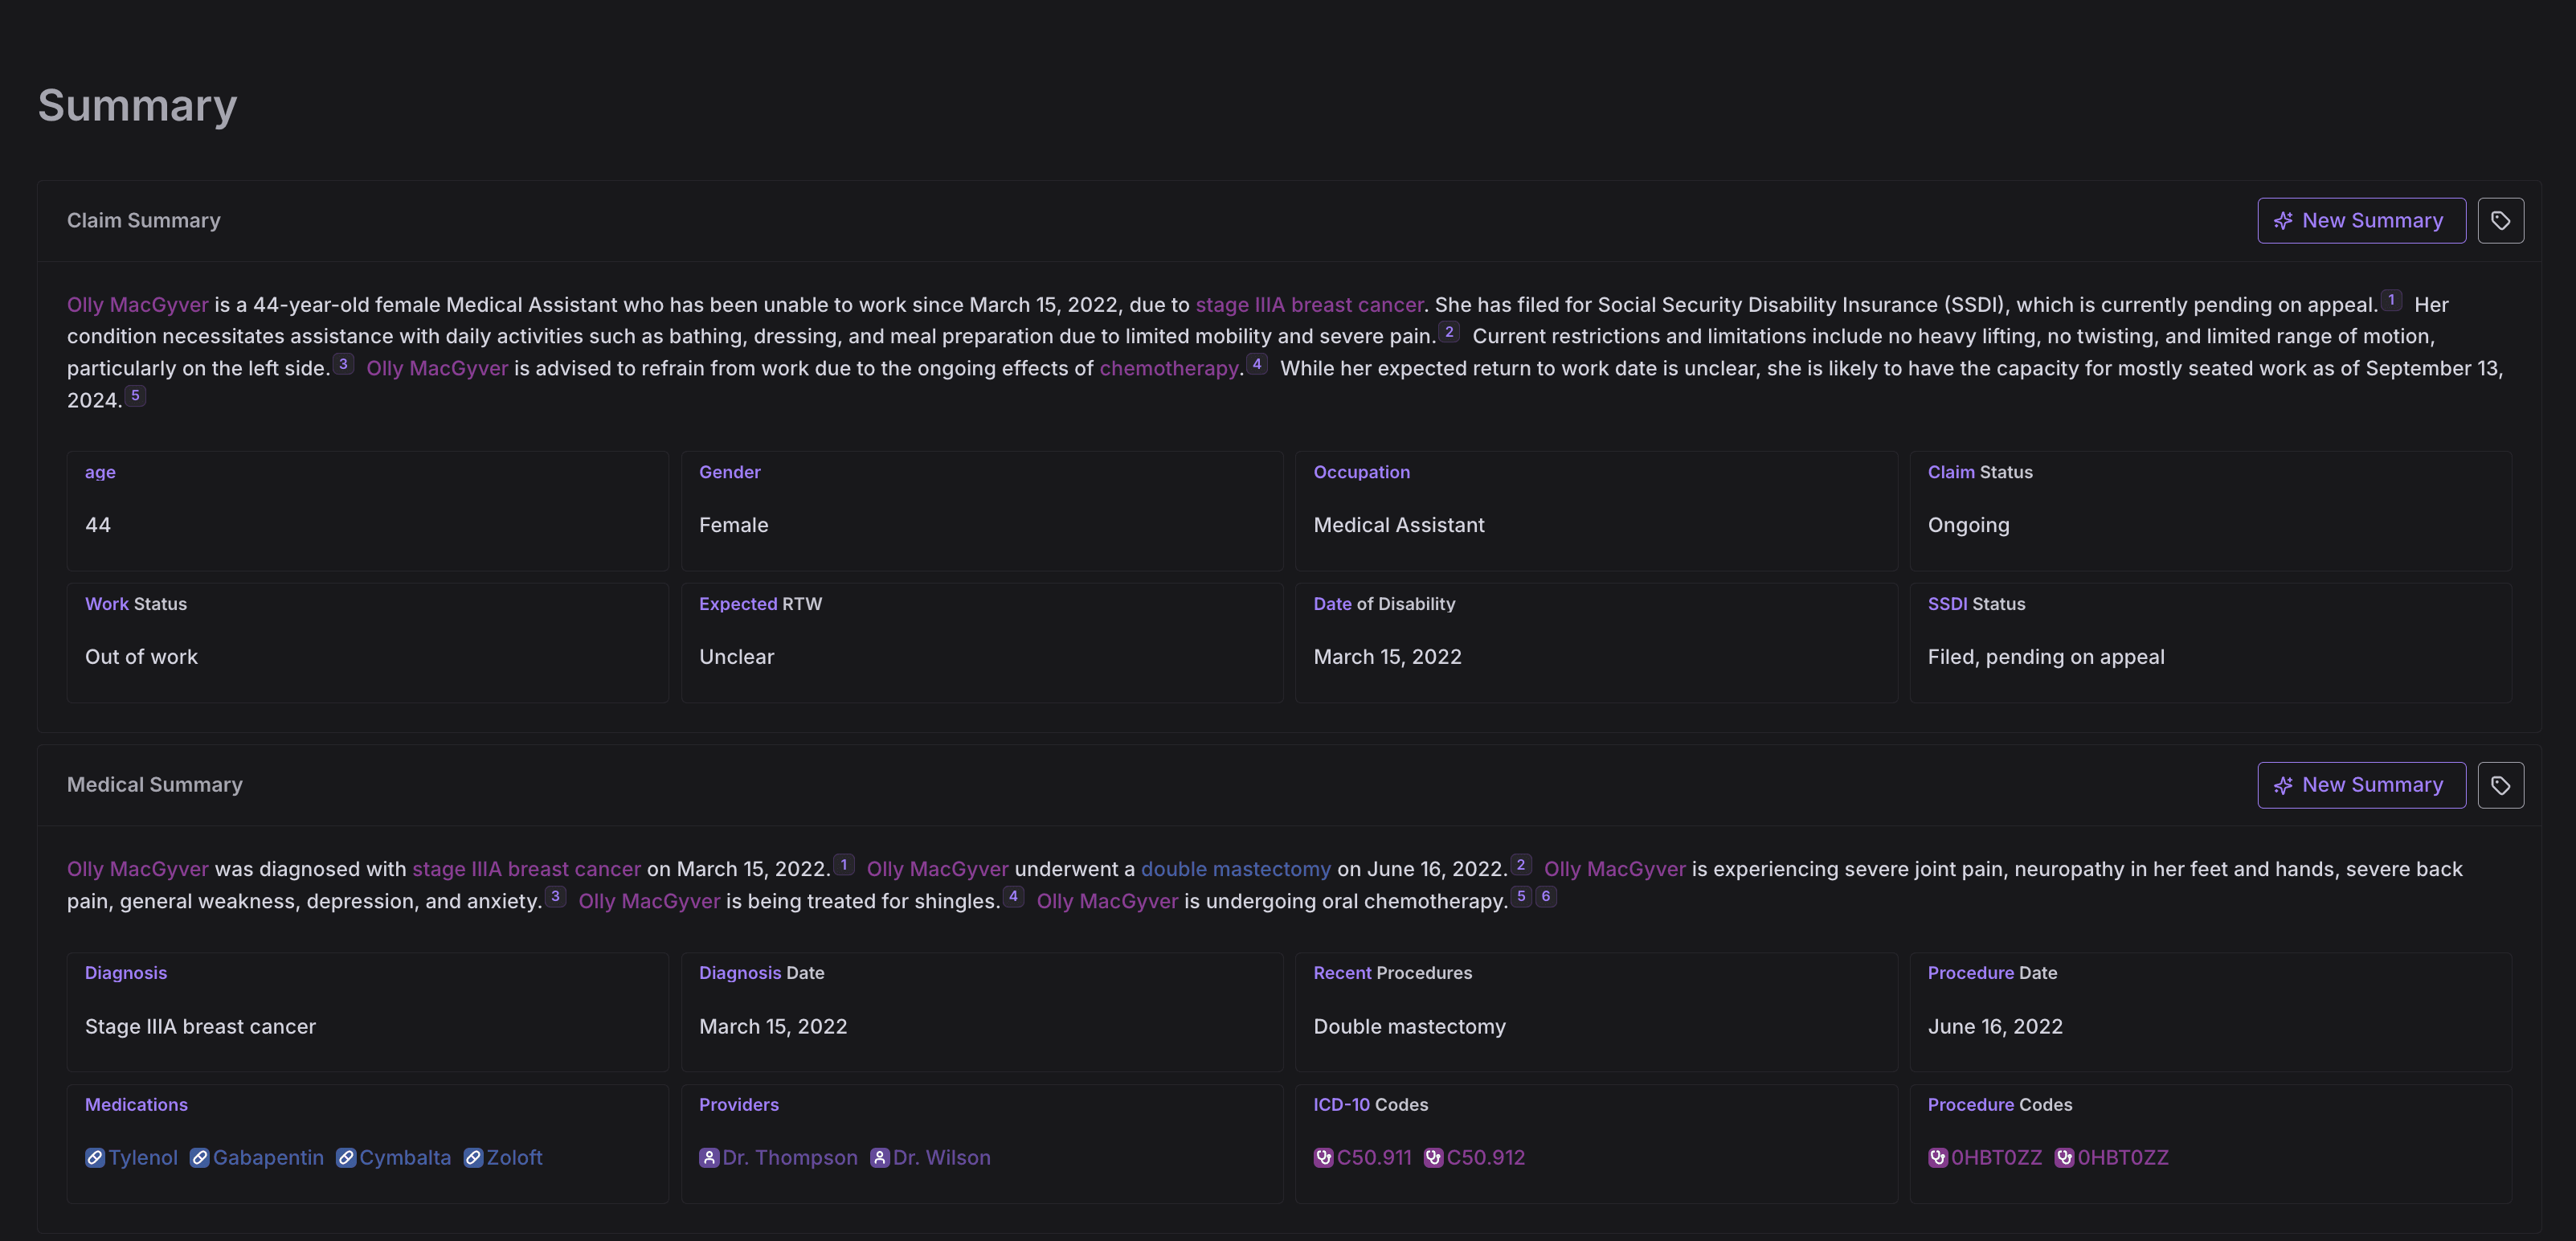Click New Summary in the Medical Summary section

(x=2361, y=785)
